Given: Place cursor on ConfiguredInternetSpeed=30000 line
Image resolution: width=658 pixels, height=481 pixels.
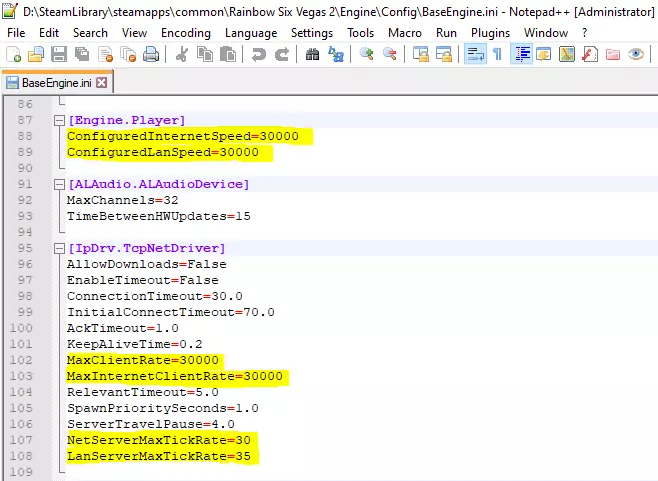Looking at the screenshot, I should click(183, 136).
